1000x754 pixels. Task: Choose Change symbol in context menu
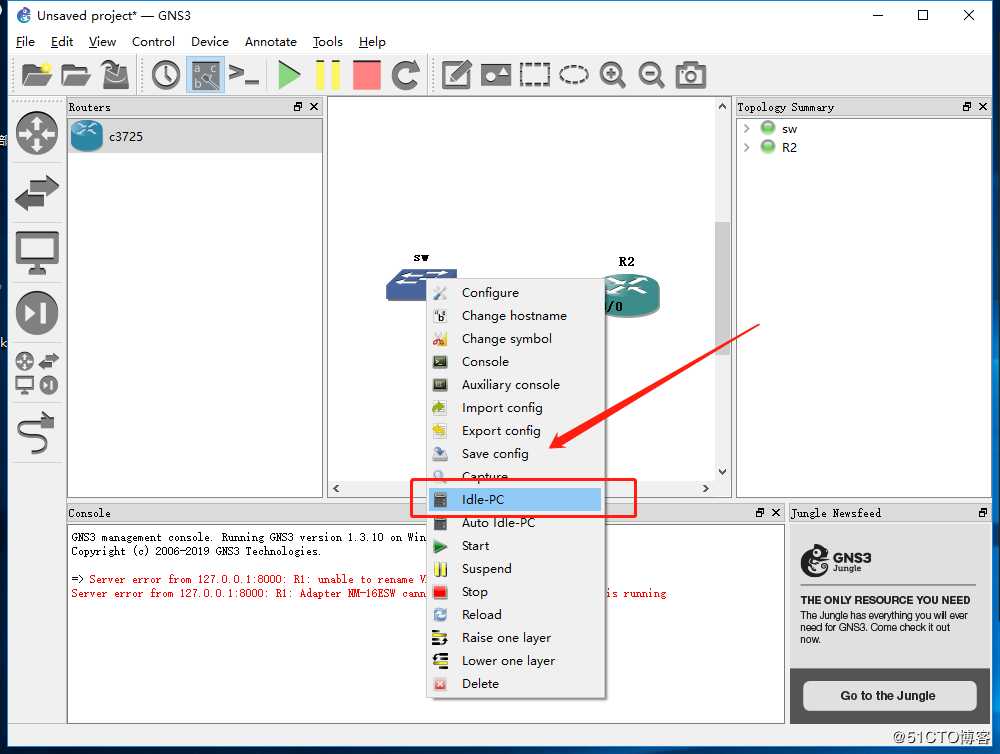point(515,338)
